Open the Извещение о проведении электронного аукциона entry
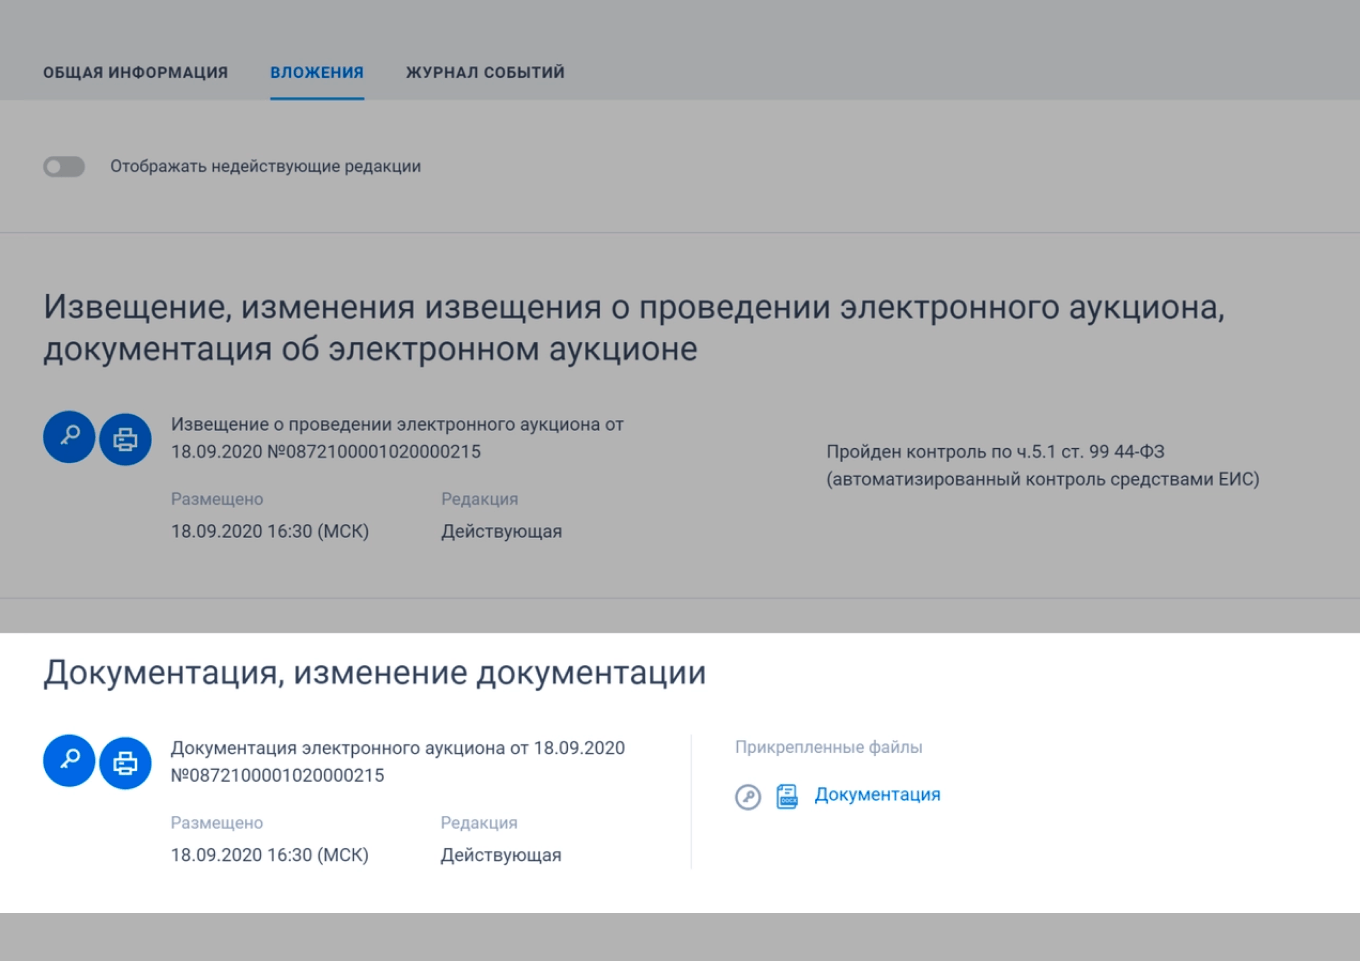The image size is (1360, 961). click(398, 434)
